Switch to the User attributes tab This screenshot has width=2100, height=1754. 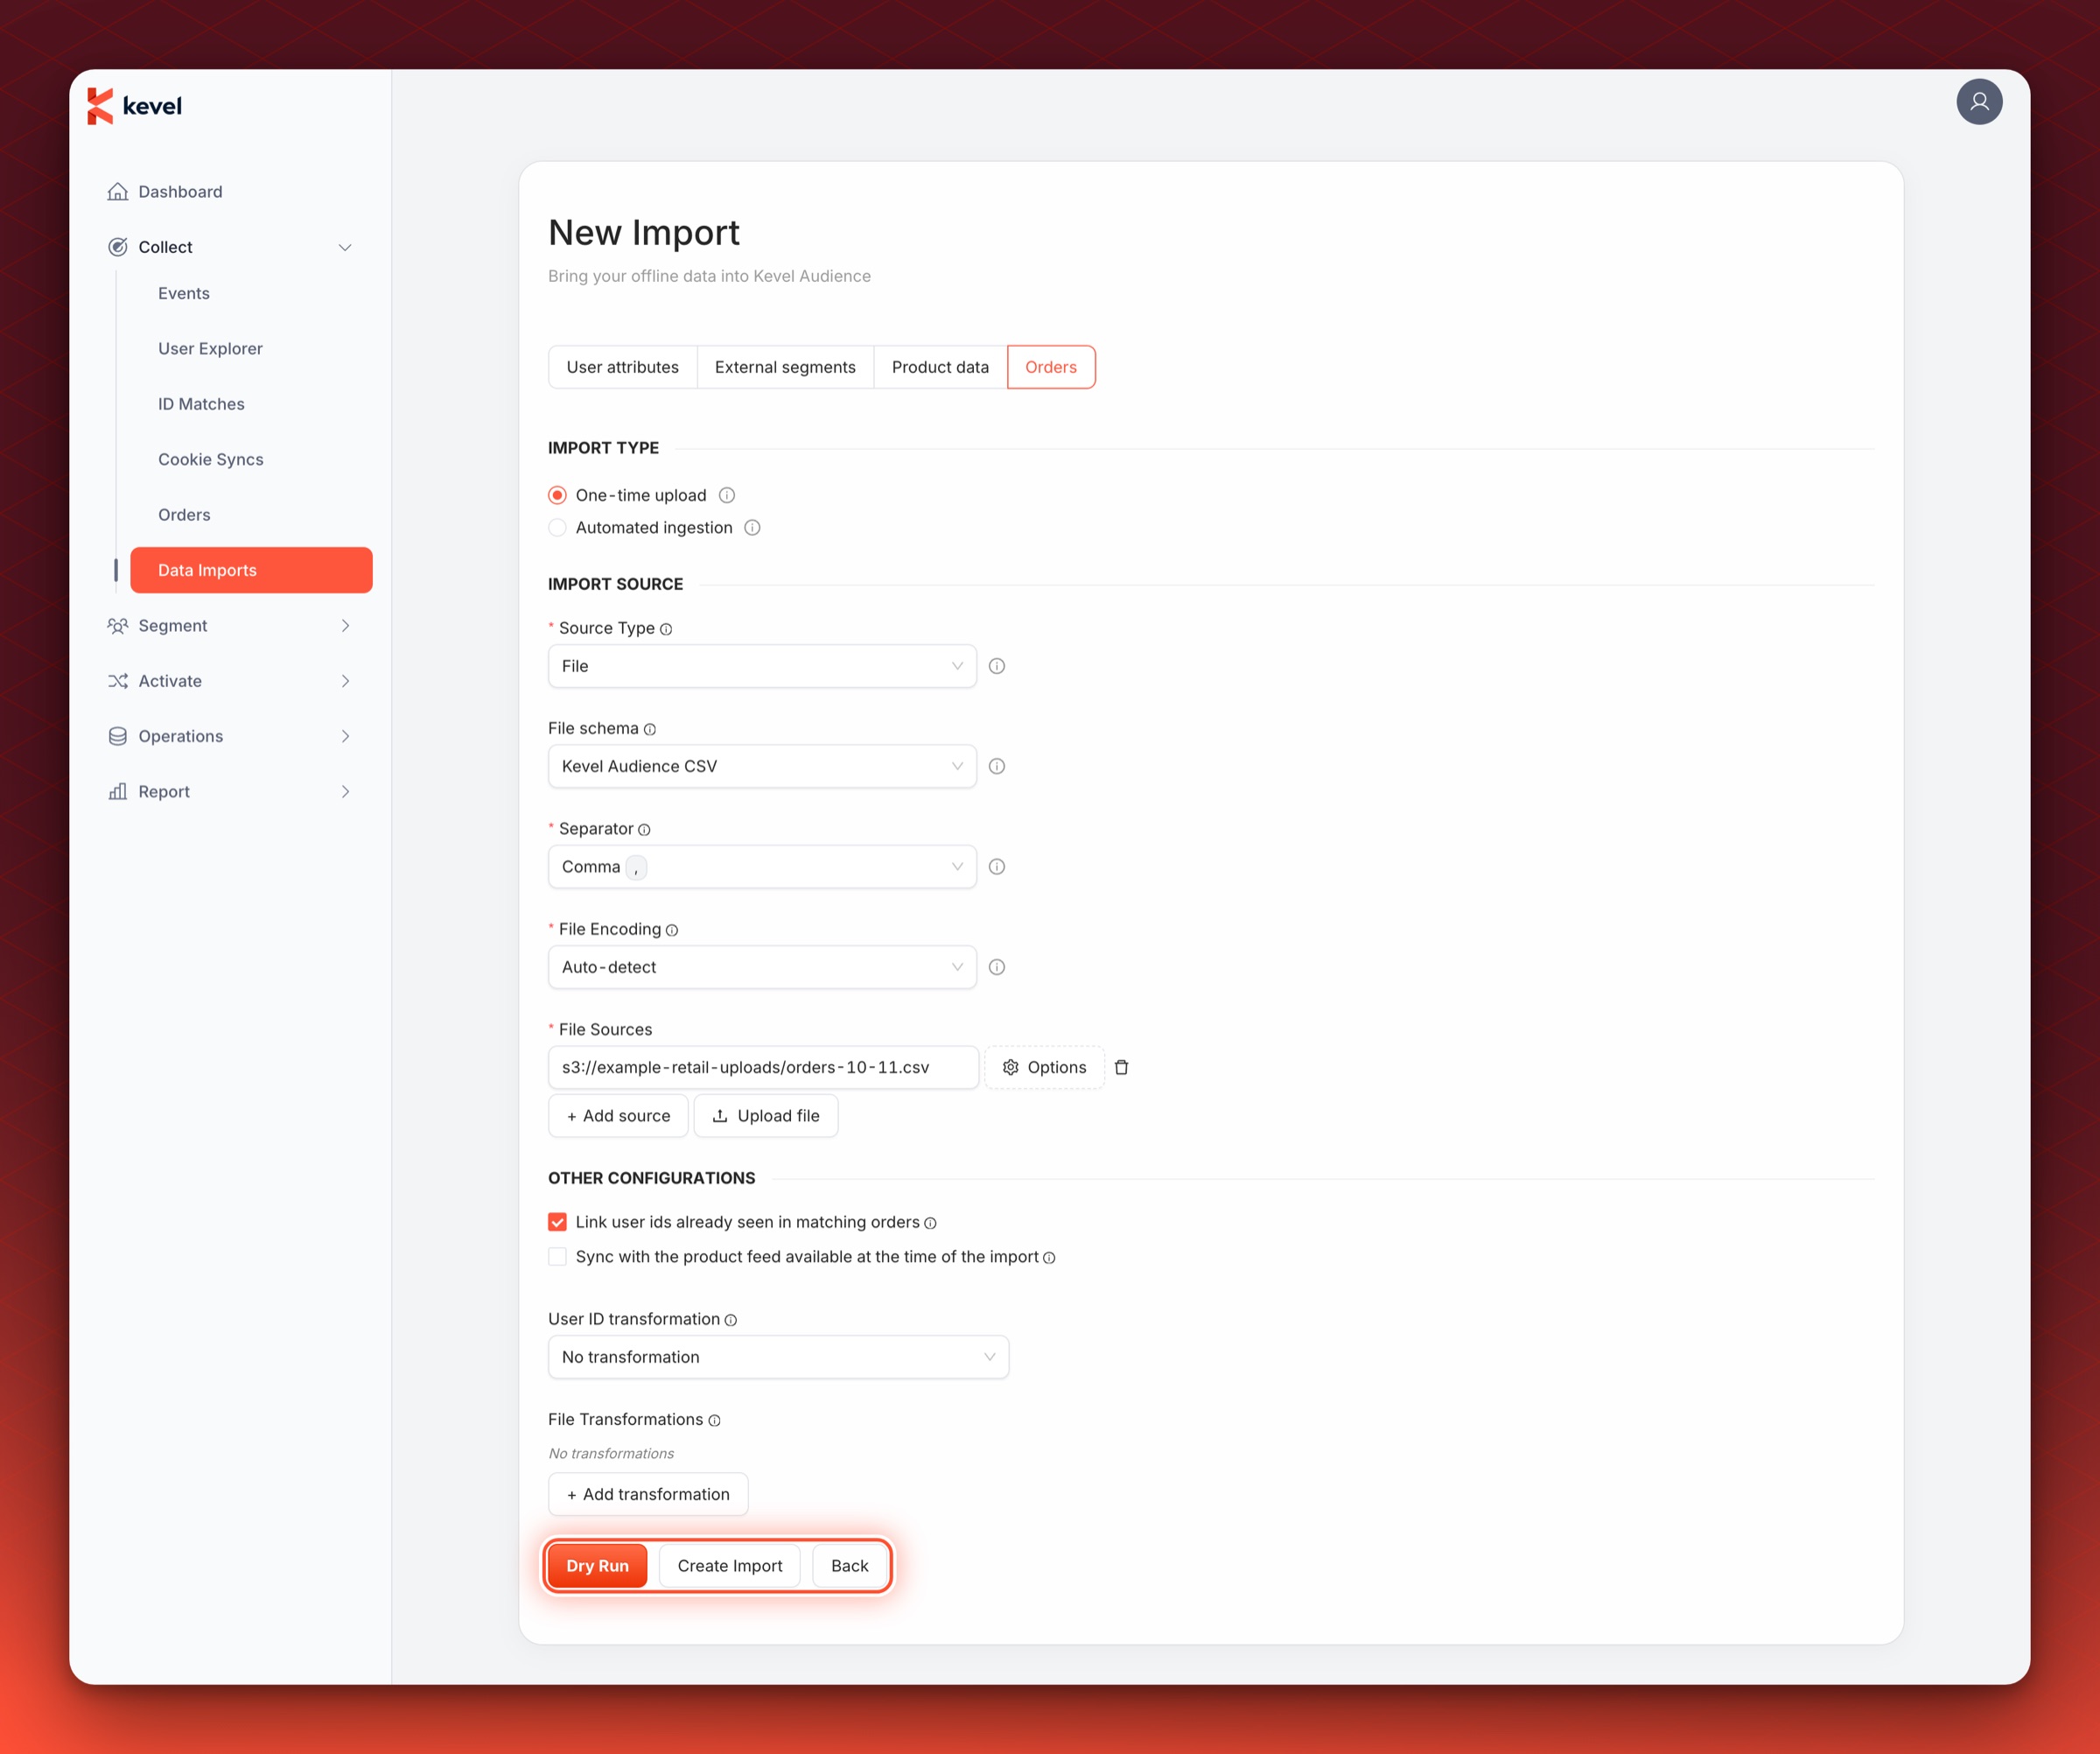point(622,367)
